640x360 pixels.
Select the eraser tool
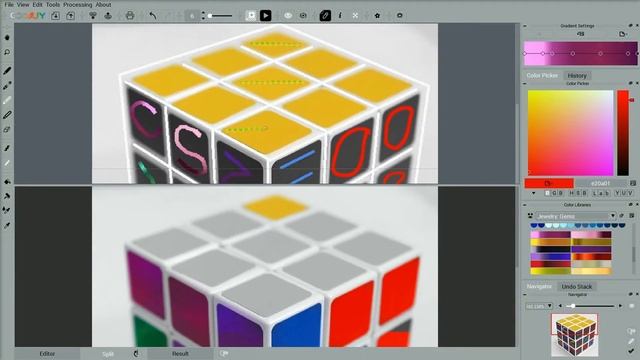[x=7, y=130]
